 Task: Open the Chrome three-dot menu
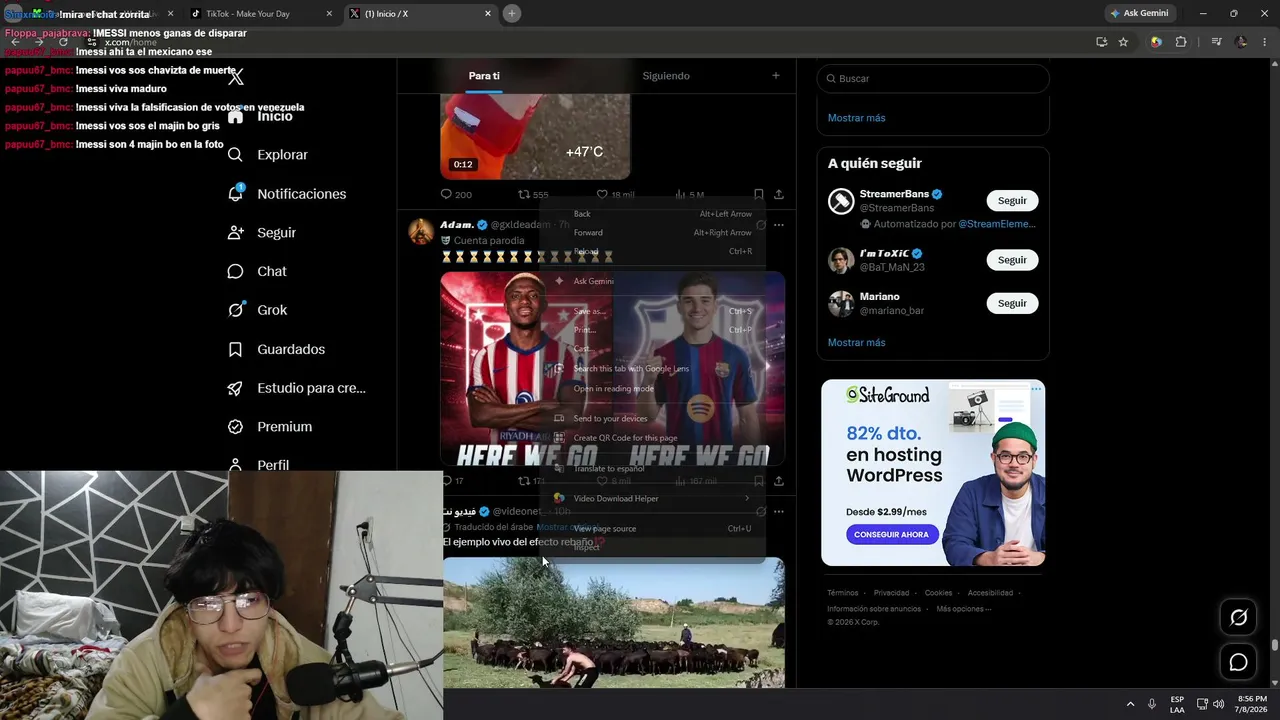tap(1265, 42)
